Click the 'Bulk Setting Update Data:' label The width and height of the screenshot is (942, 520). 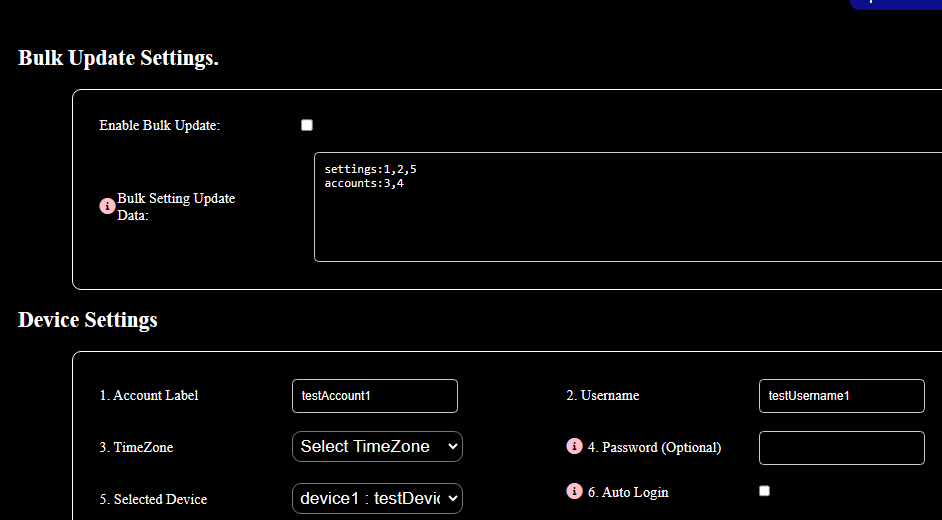(x=176, y=207)
